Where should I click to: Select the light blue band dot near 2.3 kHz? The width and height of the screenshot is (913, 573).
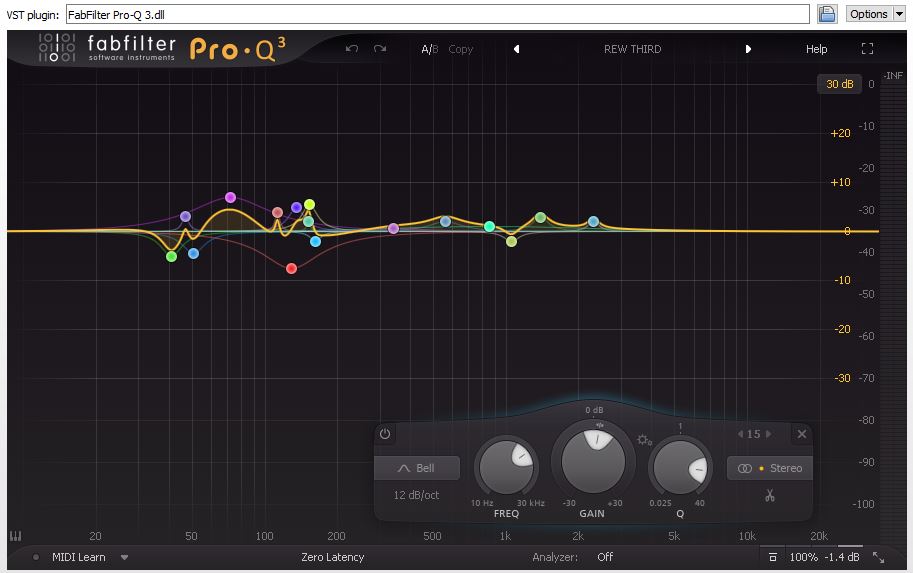pyautogui.click(x=593, y=221)
